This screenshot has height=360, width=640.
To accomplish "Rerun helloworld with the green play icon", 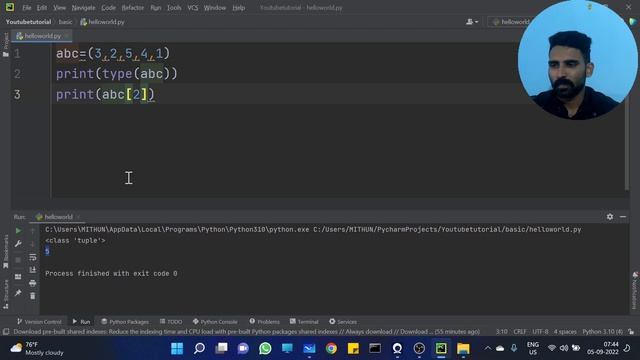I will coord(18,231).
